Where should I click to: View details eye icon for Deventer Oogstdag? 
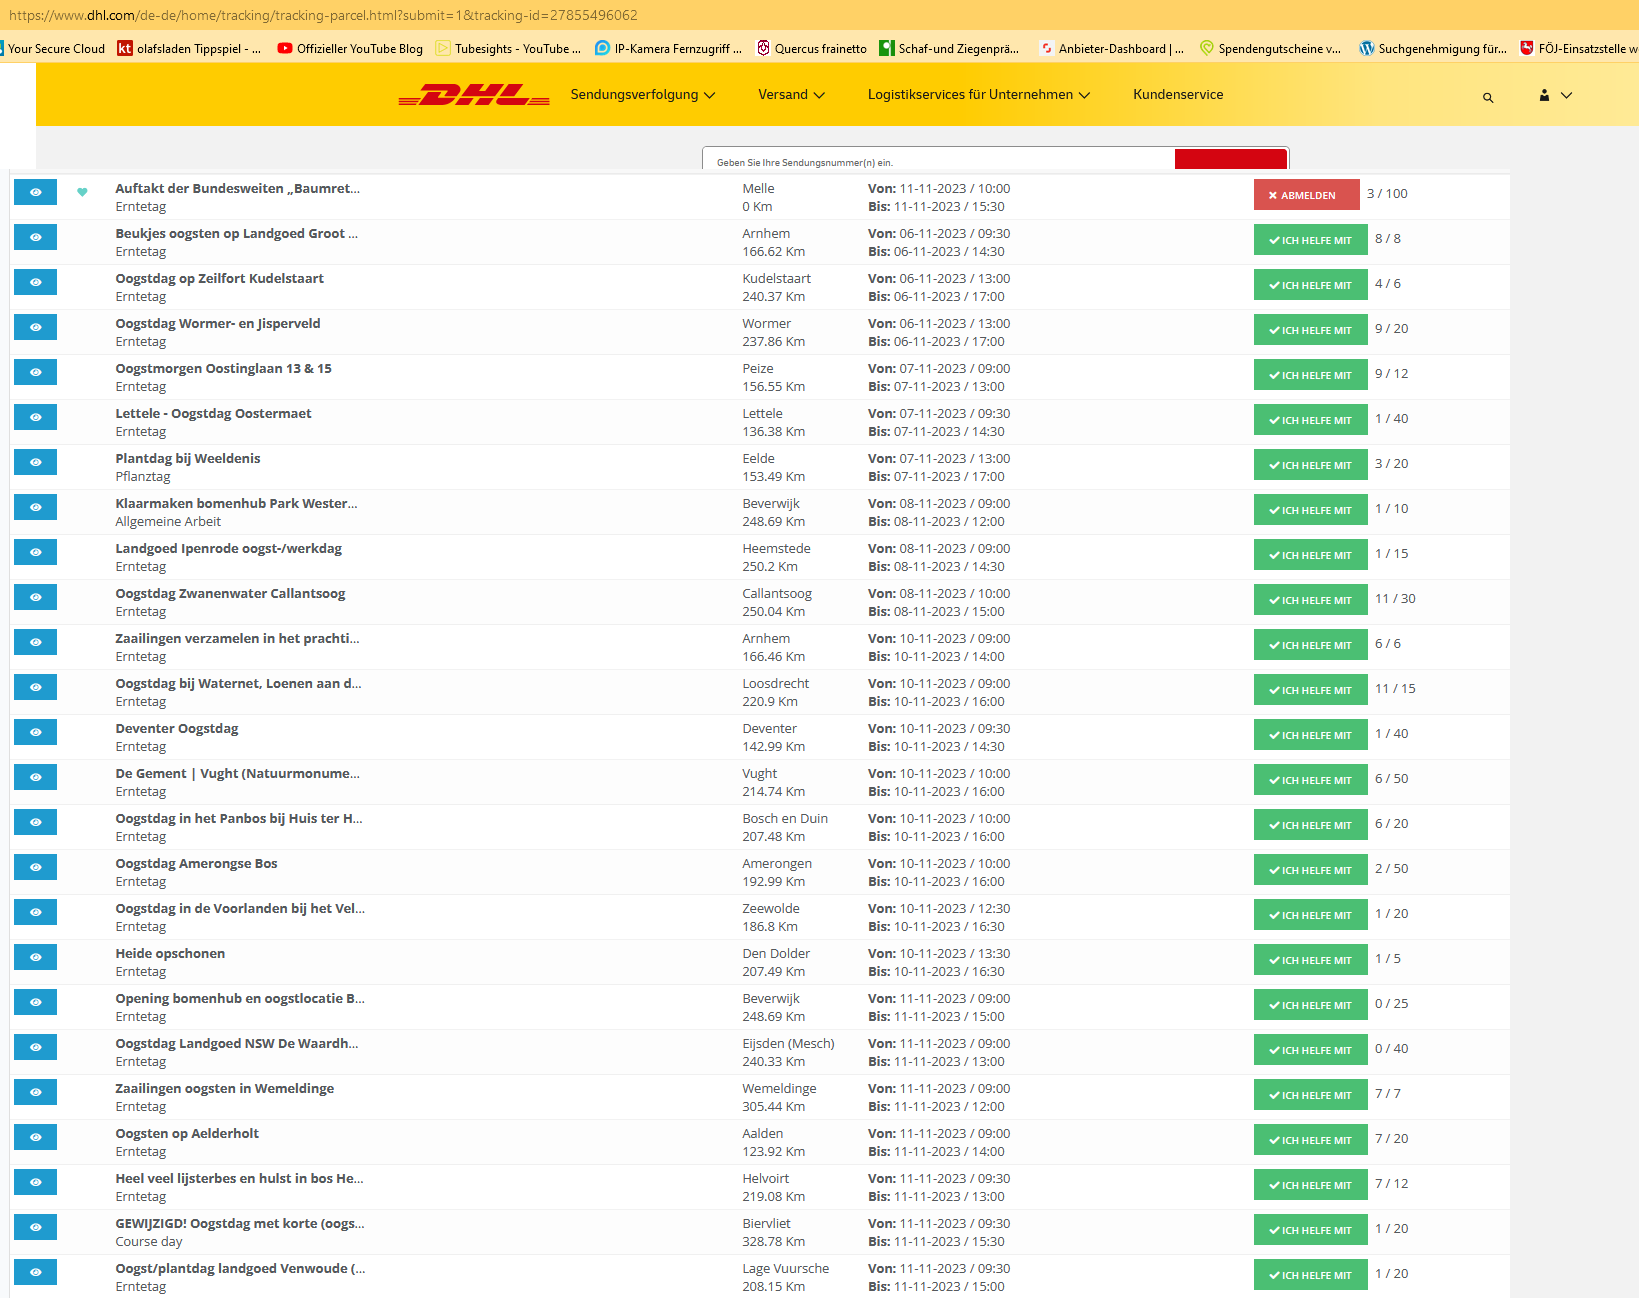(x=35, y=732)
